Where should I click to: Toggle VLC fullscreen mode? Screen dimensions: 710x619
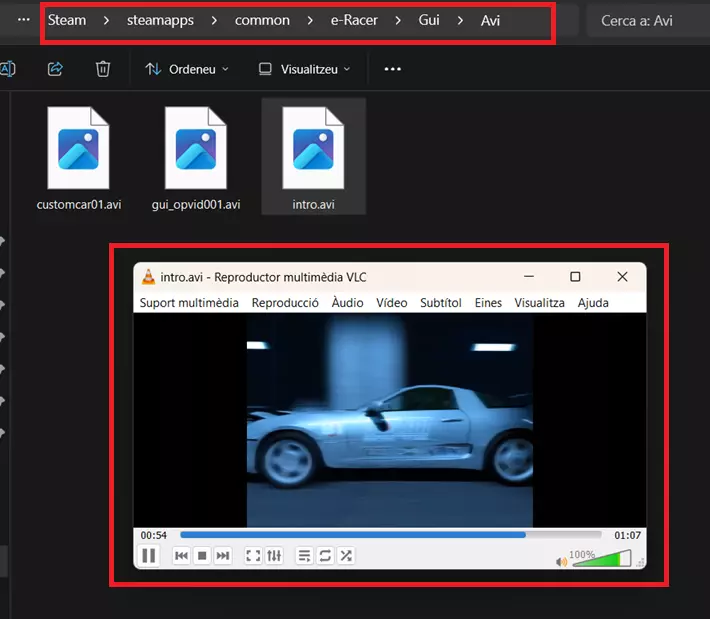coord(253,556)
